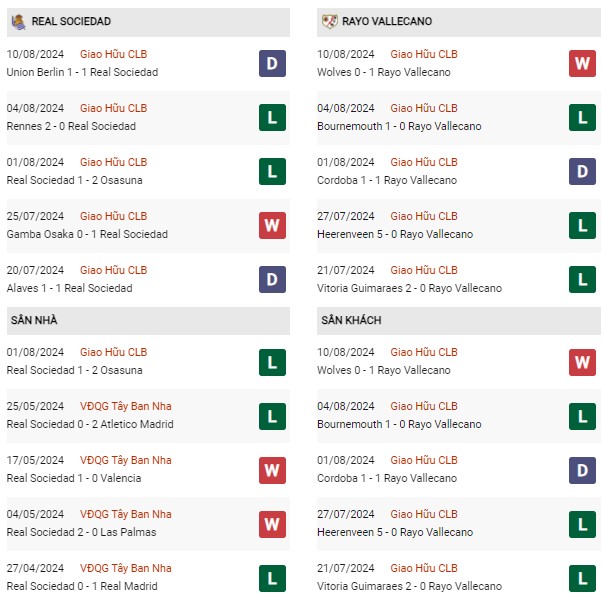
Task: Click the L badge for Heerenveen match under Rayo Vallecano
Action: pyautogui.click(x=582, y=225)
